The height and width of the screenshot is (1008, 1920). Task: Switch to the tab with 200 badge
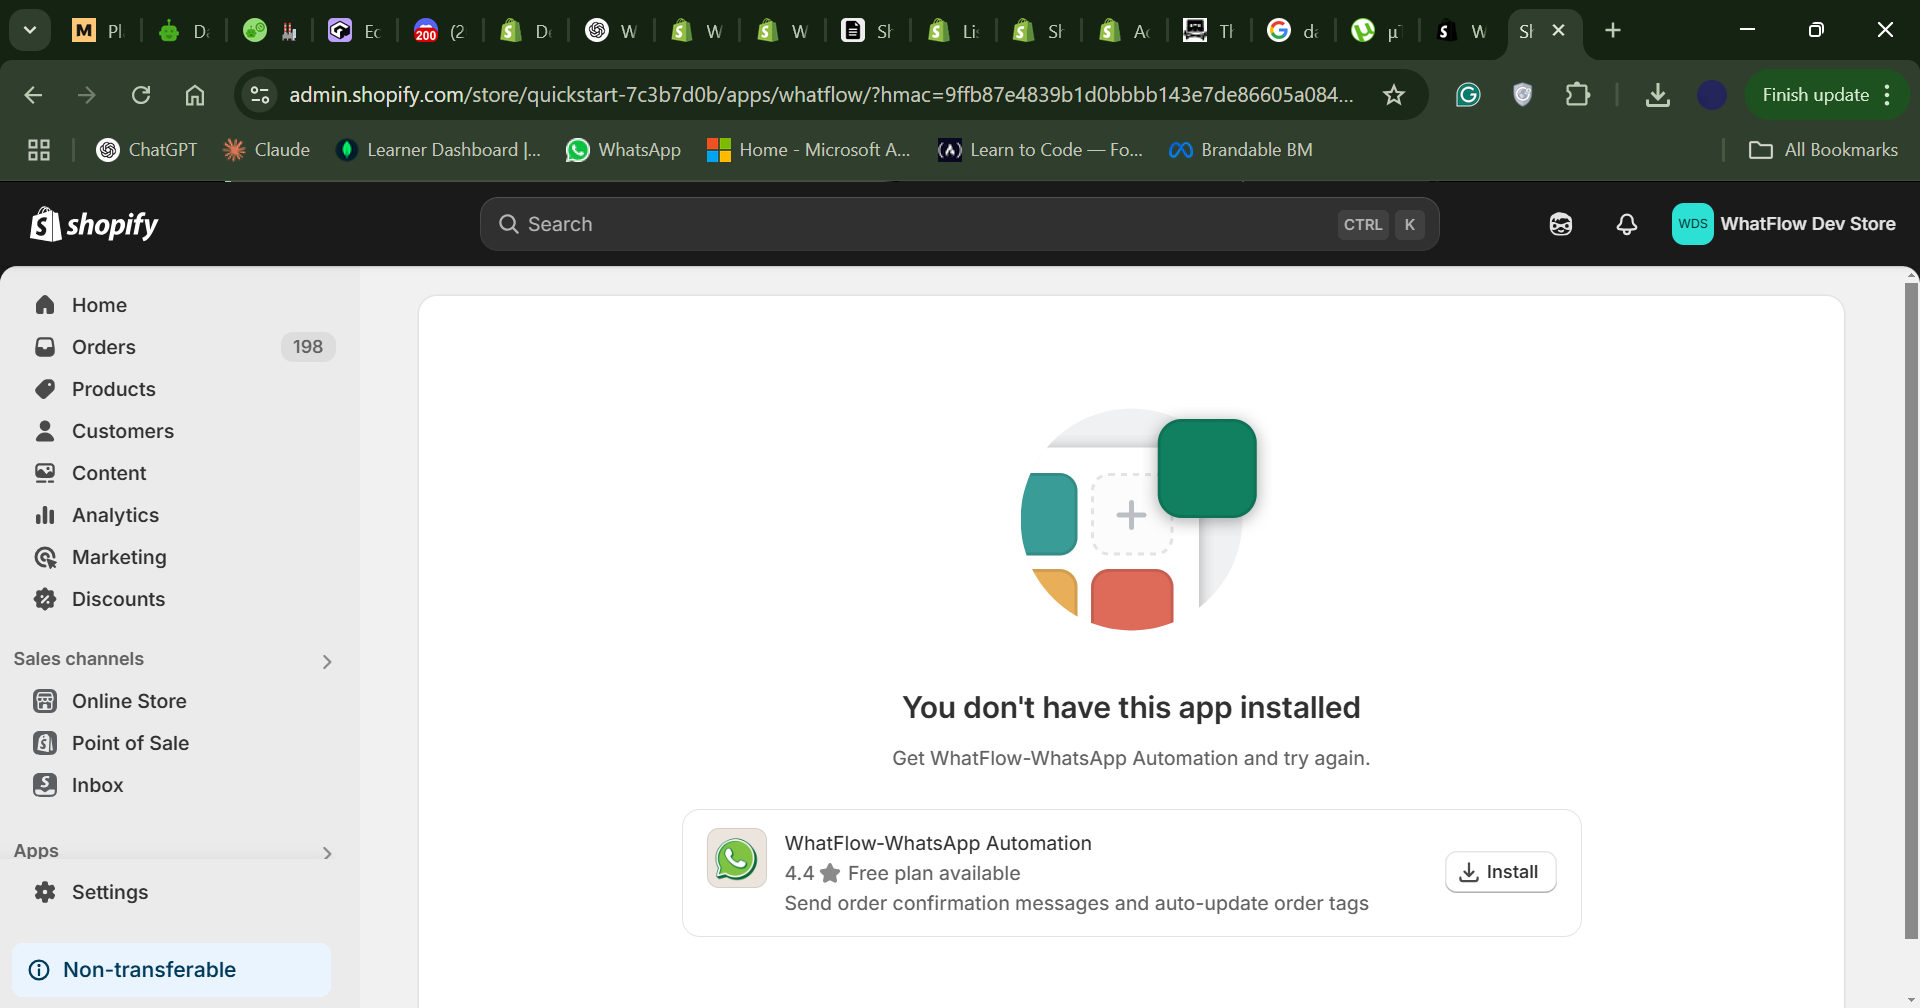(x=439, y=31)
